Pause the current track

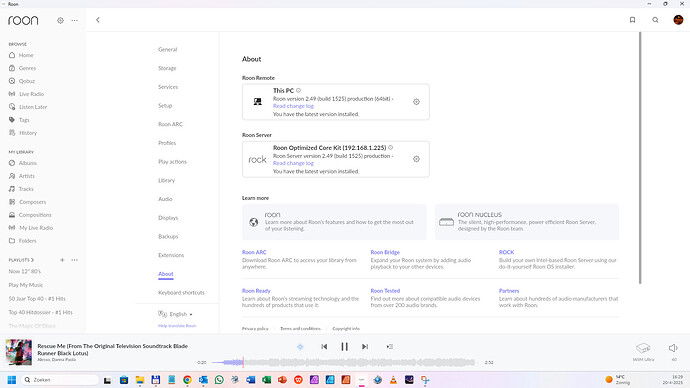(345, 347)
